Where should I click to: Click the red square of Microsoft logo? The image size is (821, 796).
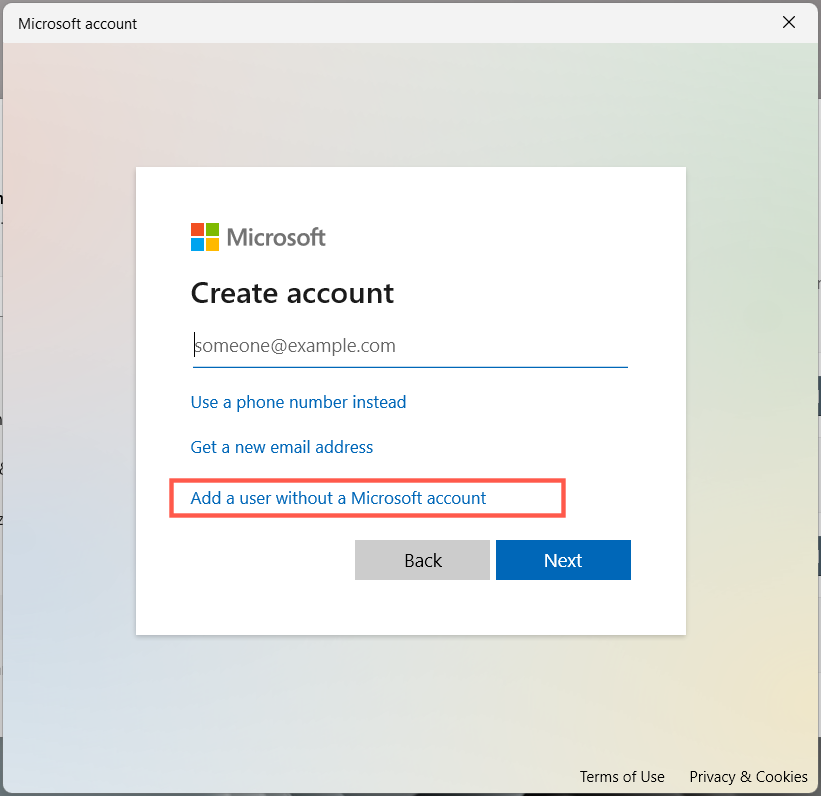tap(197, 230)
